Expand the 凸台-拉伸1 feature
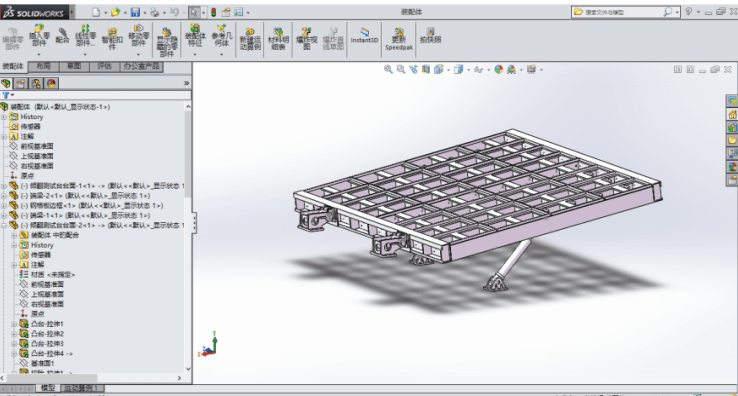 click(14, 324)
